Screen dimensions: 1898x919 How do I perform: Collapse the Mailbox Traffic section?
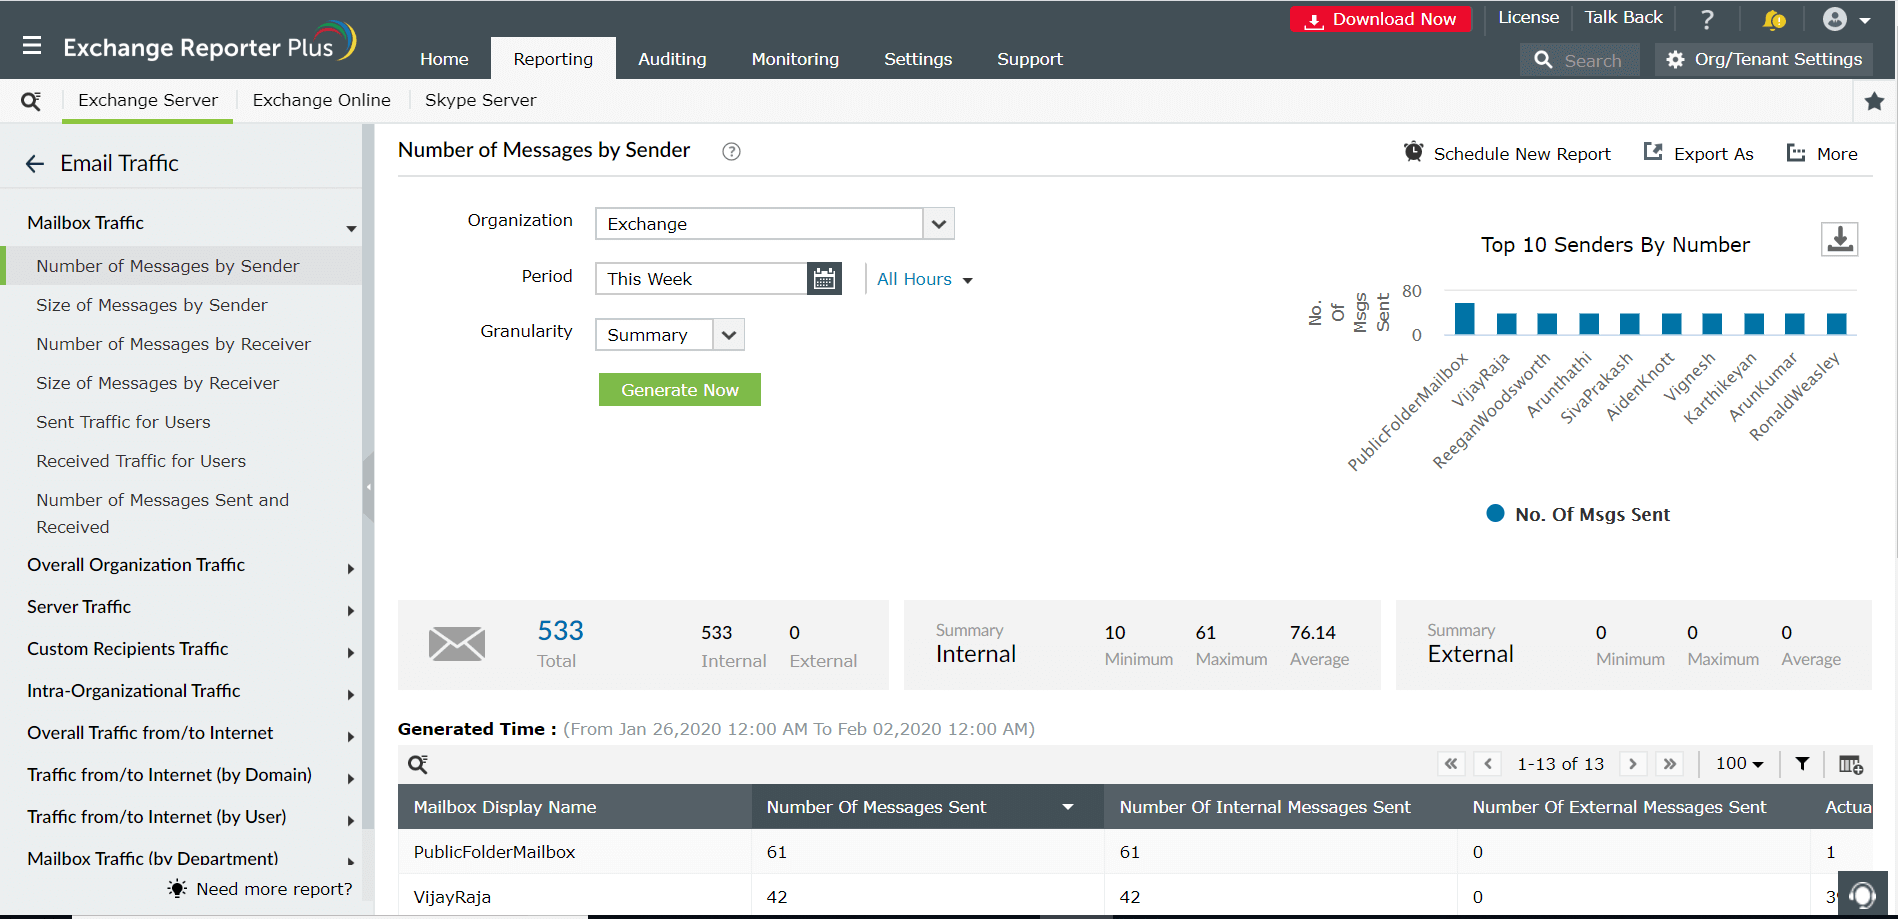point(351,229)
